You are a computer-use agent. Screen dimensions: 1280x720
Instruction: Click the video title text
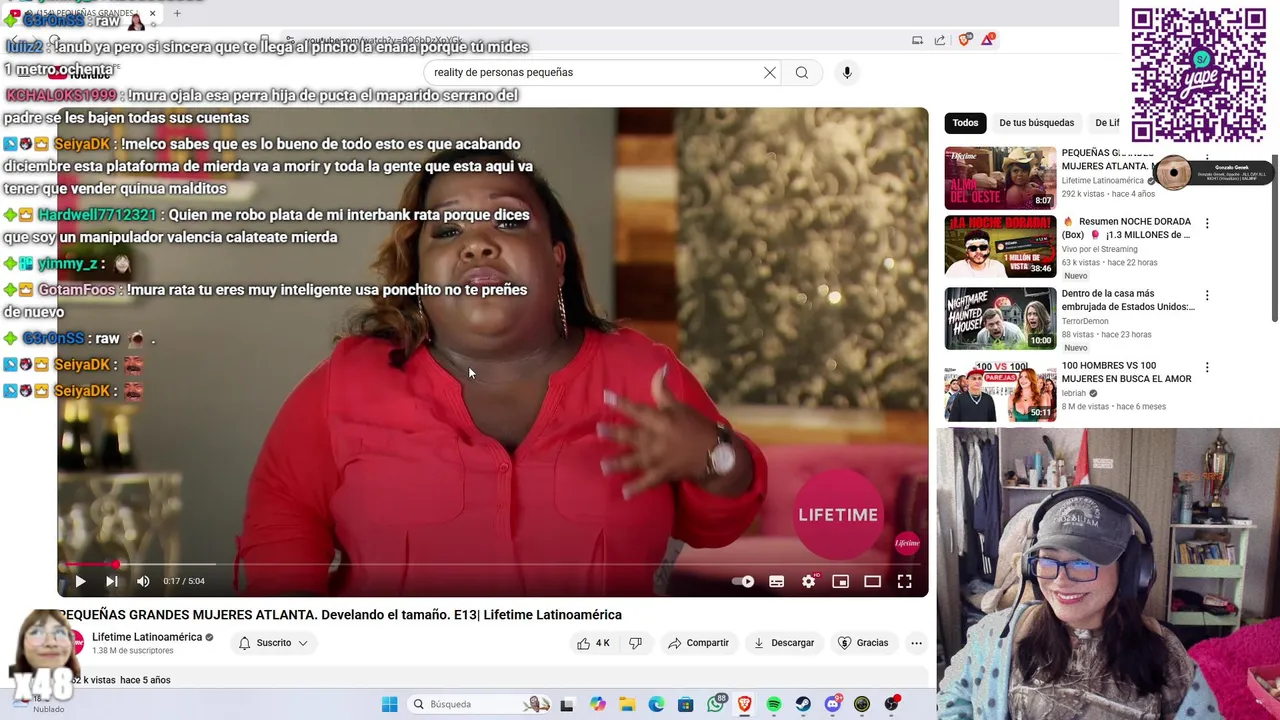[x=340, y=615]
